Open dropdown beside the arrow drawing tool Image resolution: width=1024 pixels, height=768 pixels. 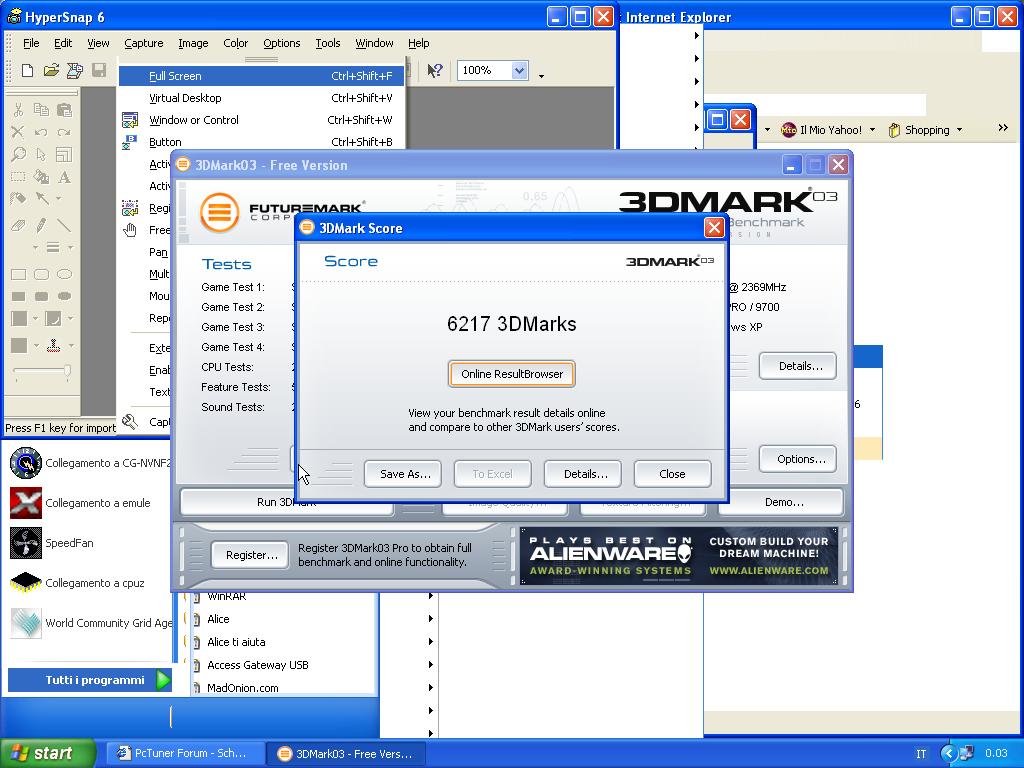coord(58,198)
